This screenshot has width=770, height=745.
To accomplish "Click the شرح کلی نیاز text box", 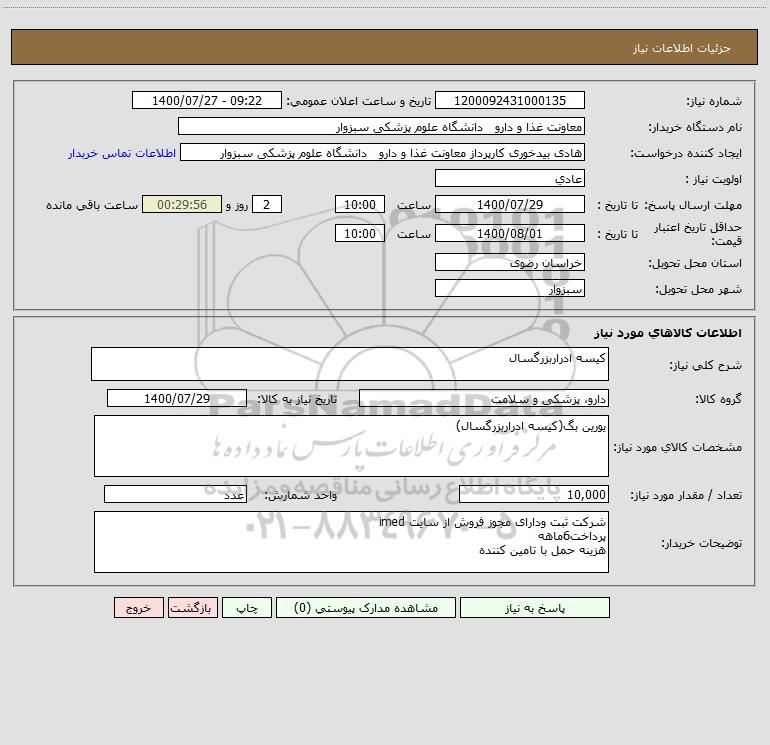I will pos(350,364).
